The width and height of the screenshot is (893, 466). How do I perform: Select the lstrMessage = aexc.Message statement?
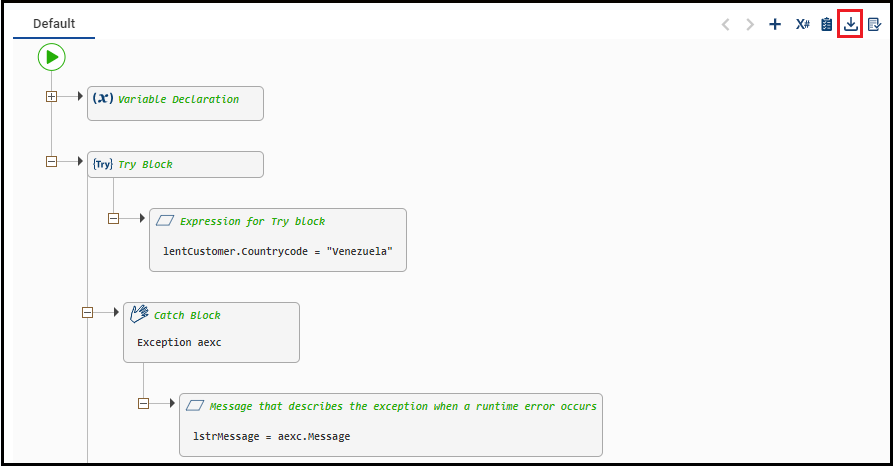coord(271,436)
